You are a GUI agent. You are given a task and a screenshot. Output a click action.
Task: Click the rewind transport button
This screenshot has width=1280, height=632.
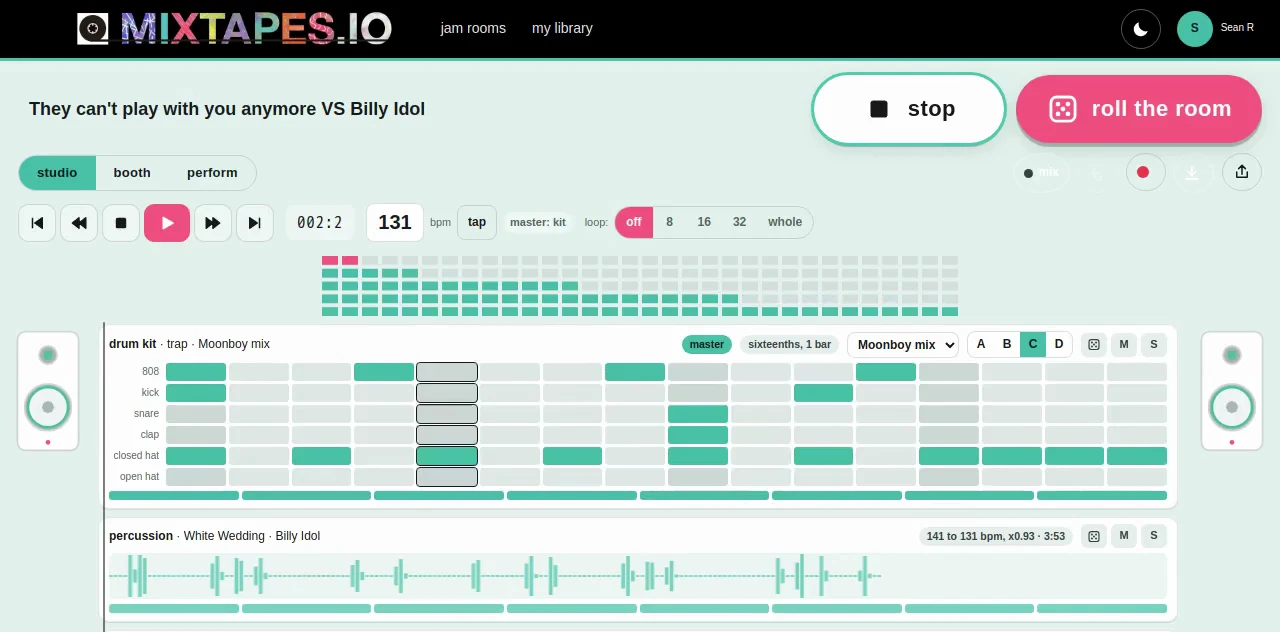click(79, 223)
